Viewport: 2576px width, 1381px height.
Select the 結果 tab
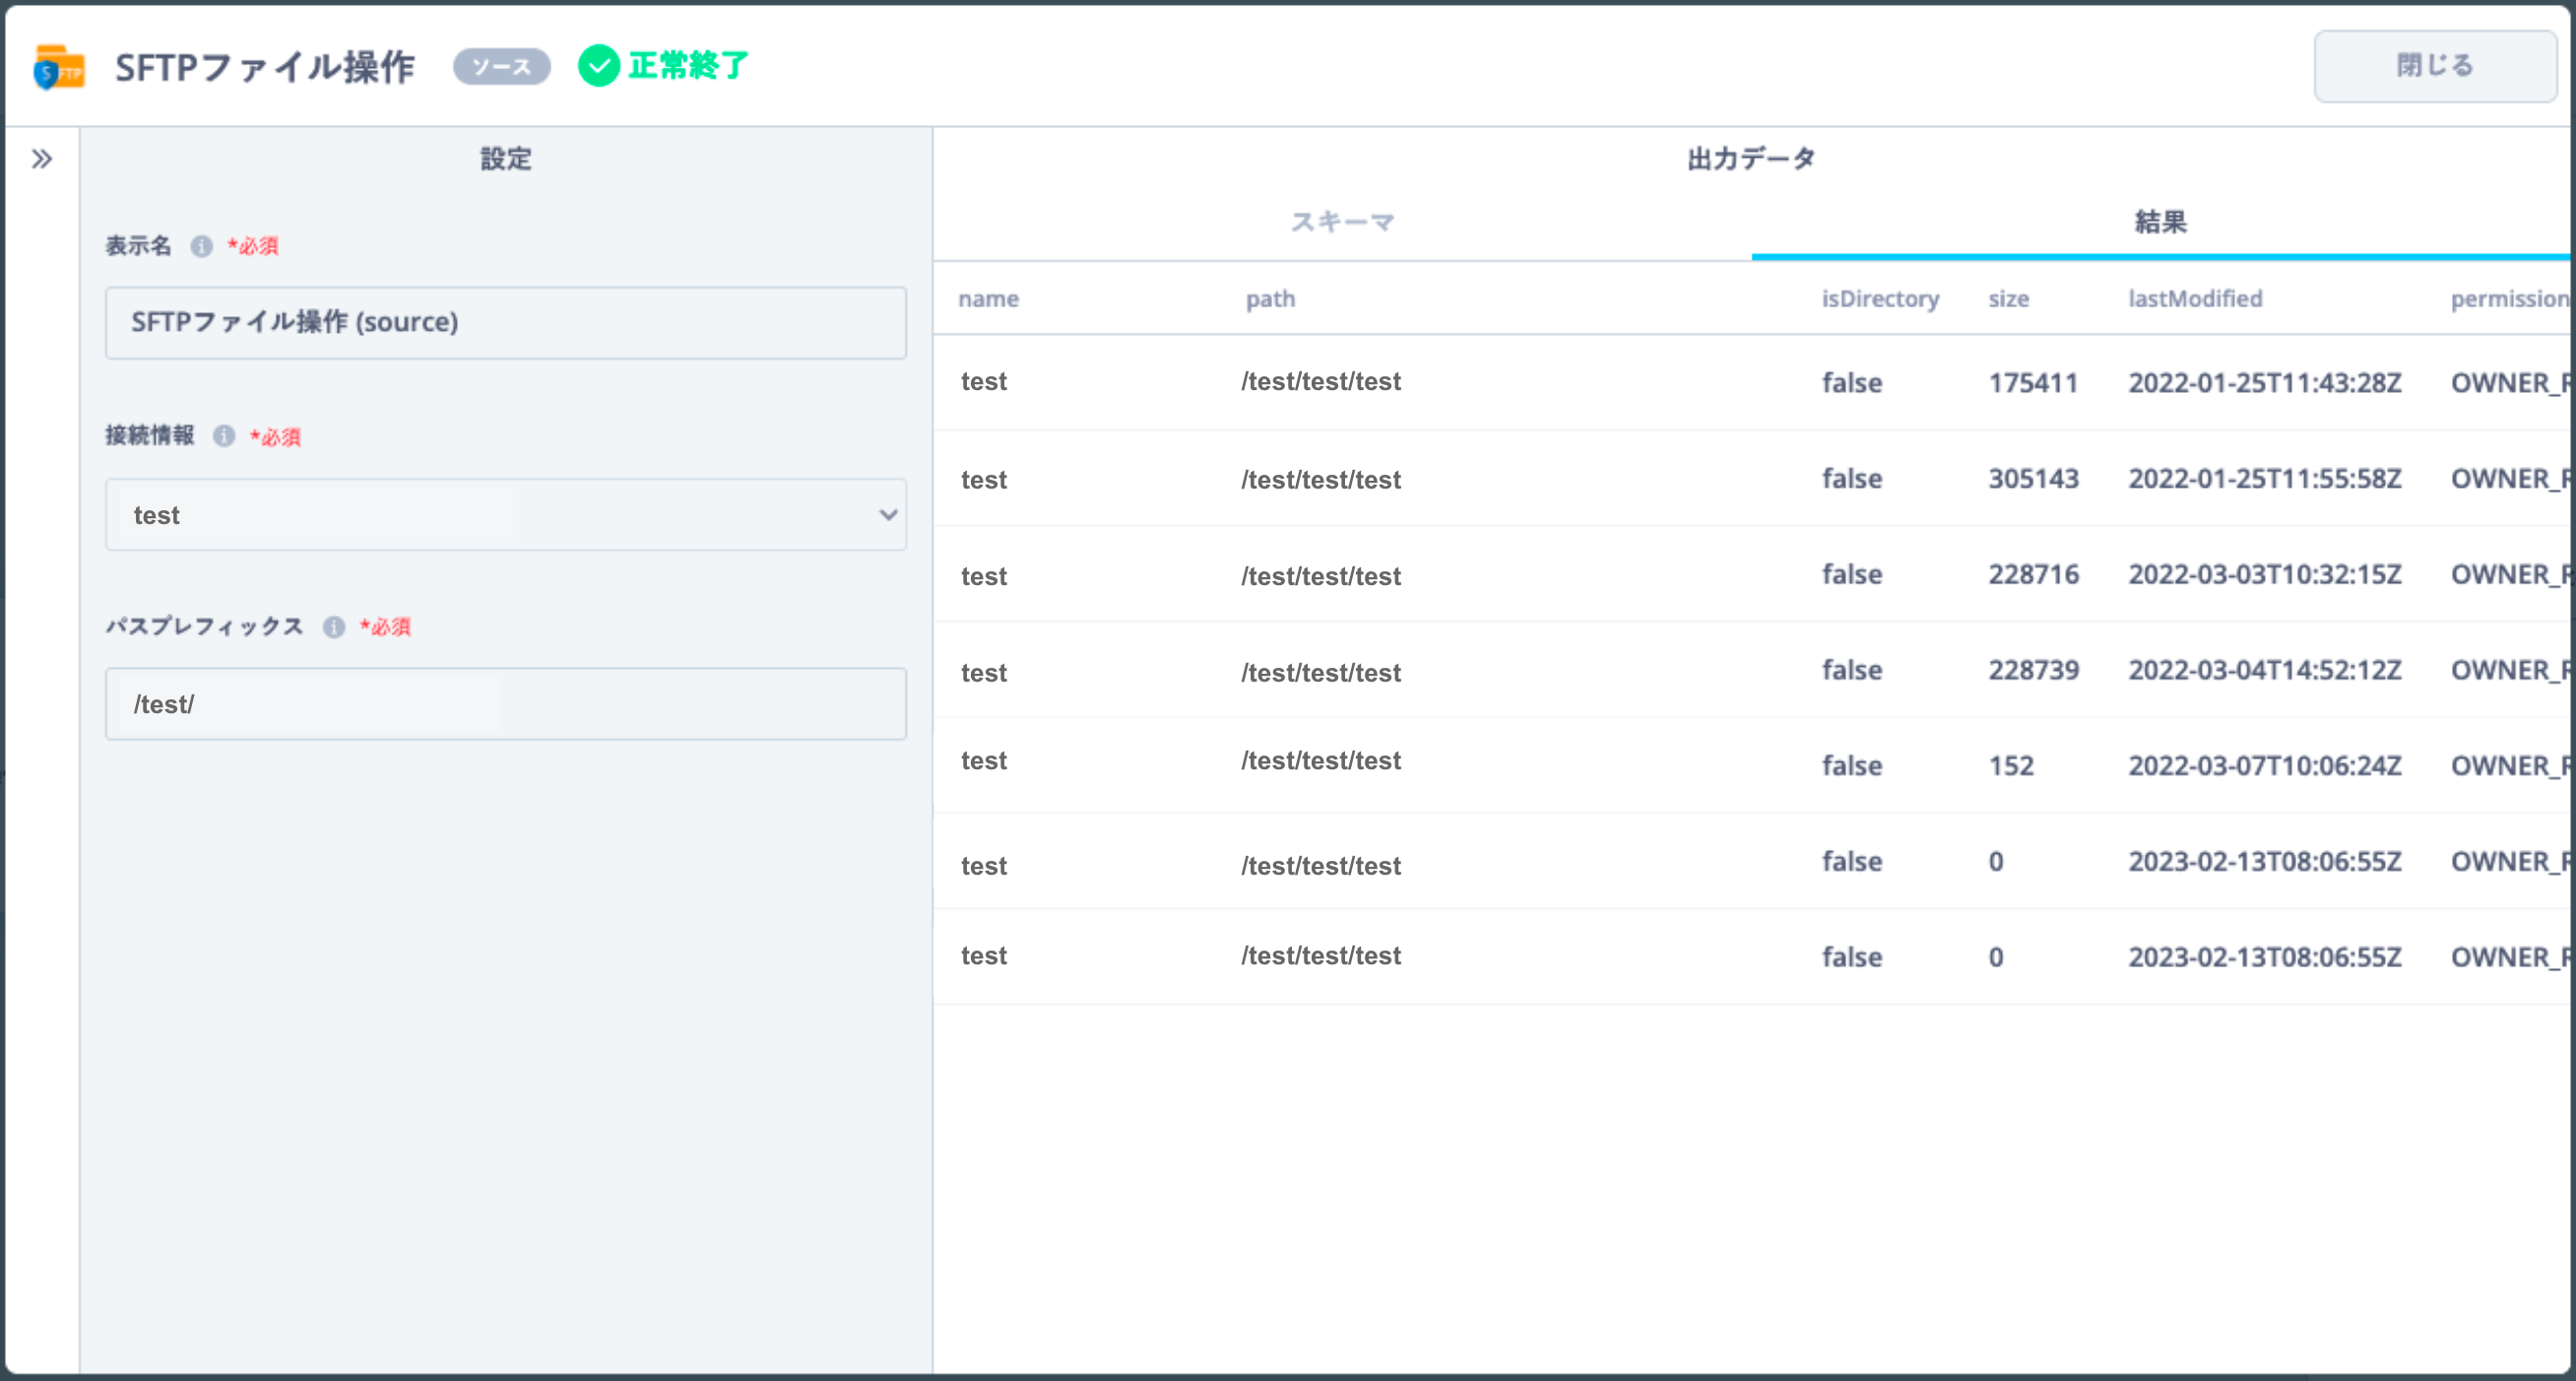(2160, 222)
